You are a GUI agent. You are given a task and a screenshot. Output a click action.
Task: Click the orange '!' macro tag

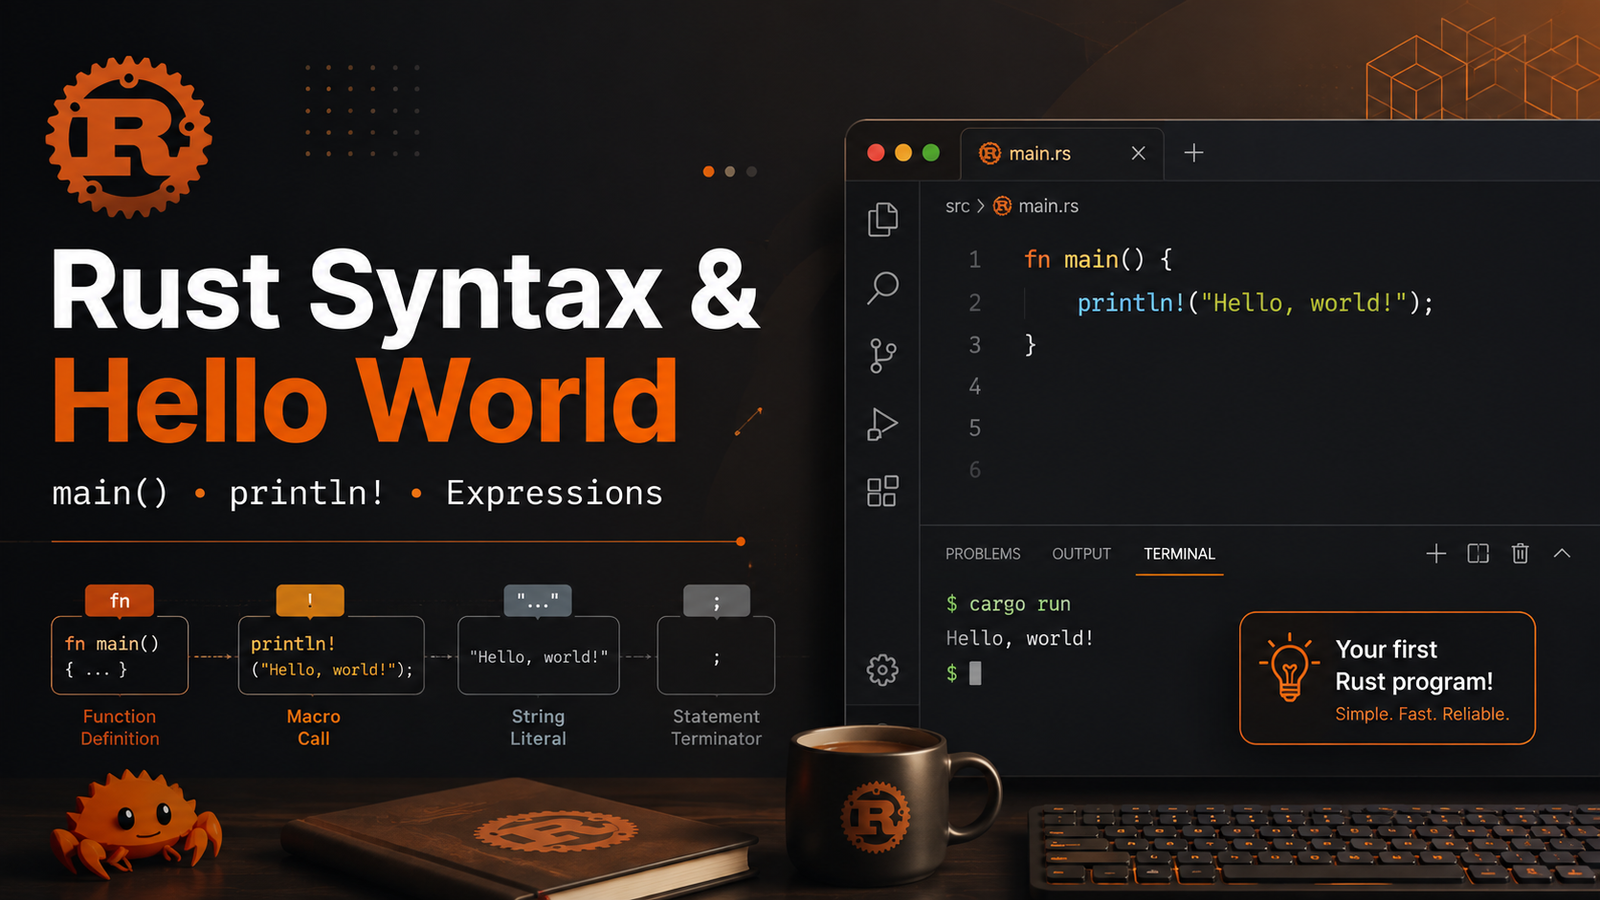click(x=310, y=600)
